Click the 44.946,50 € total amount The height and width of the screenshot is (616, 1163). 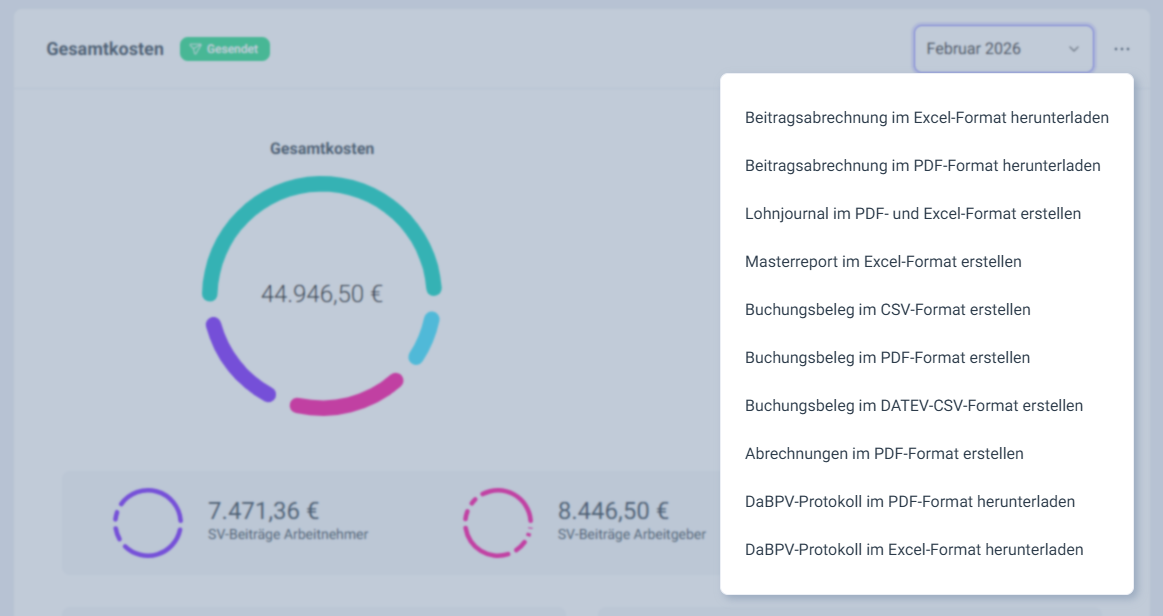[x=322, y=294]
